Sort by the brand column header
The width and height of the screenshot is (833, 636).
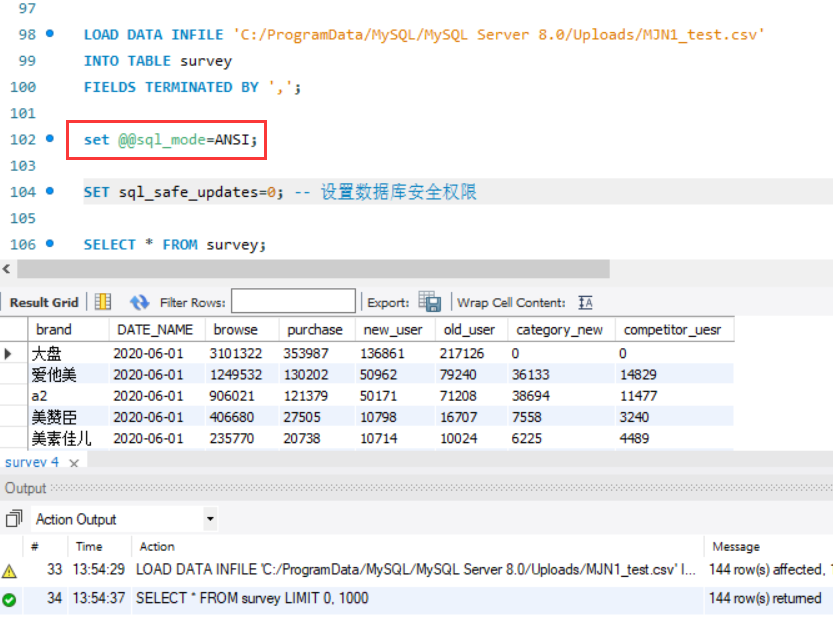coord(68,330)
